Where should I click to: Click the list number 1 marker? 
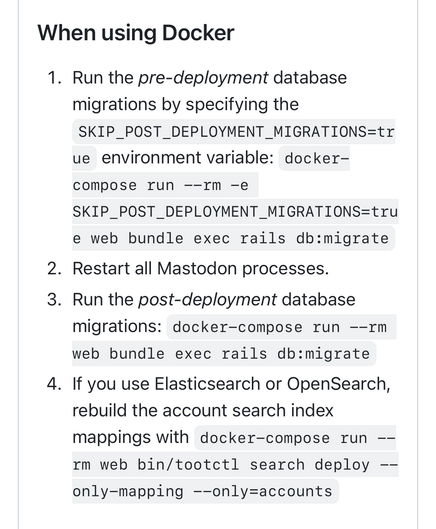[54, 78]
